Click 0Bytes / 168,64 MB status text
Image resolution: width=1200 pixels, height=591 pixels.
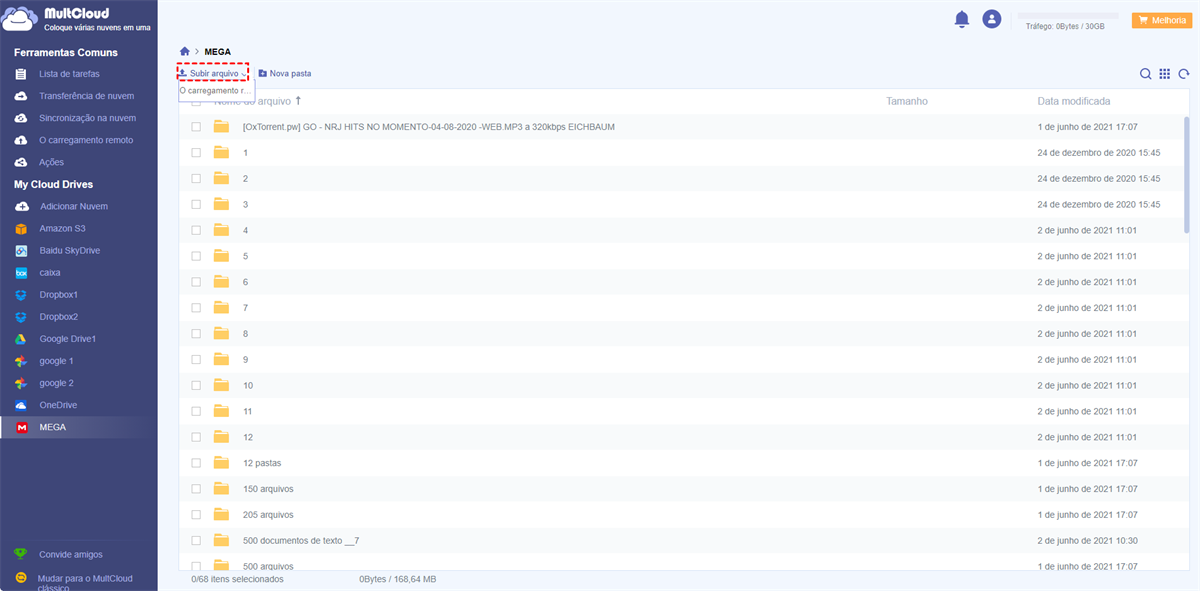pos(398,579)
